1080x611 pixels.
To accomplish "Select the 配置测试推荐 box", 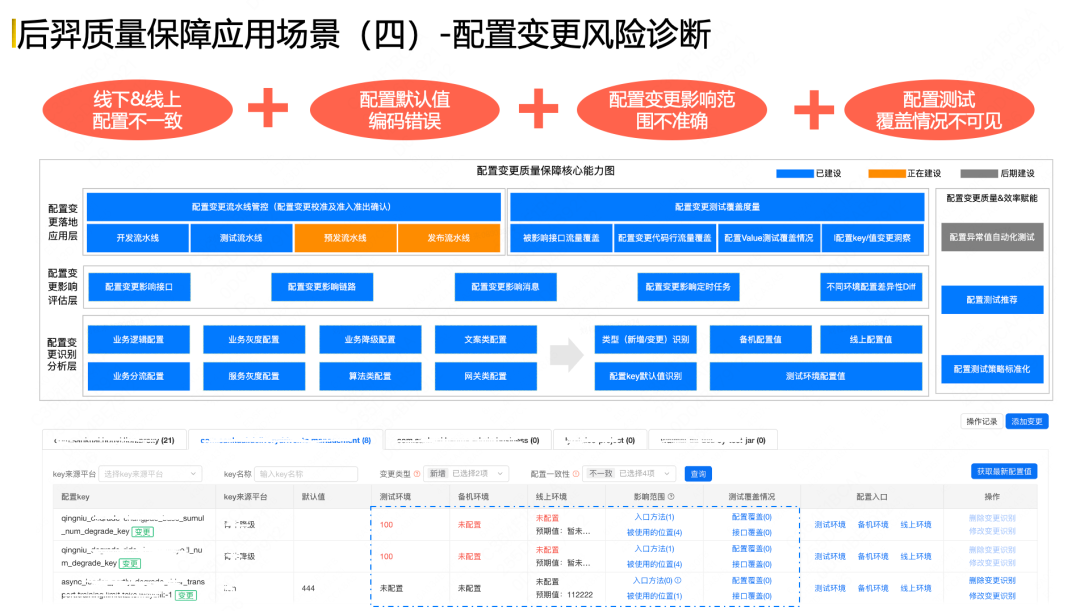I will pyautogui.click(x=992, y=300).
